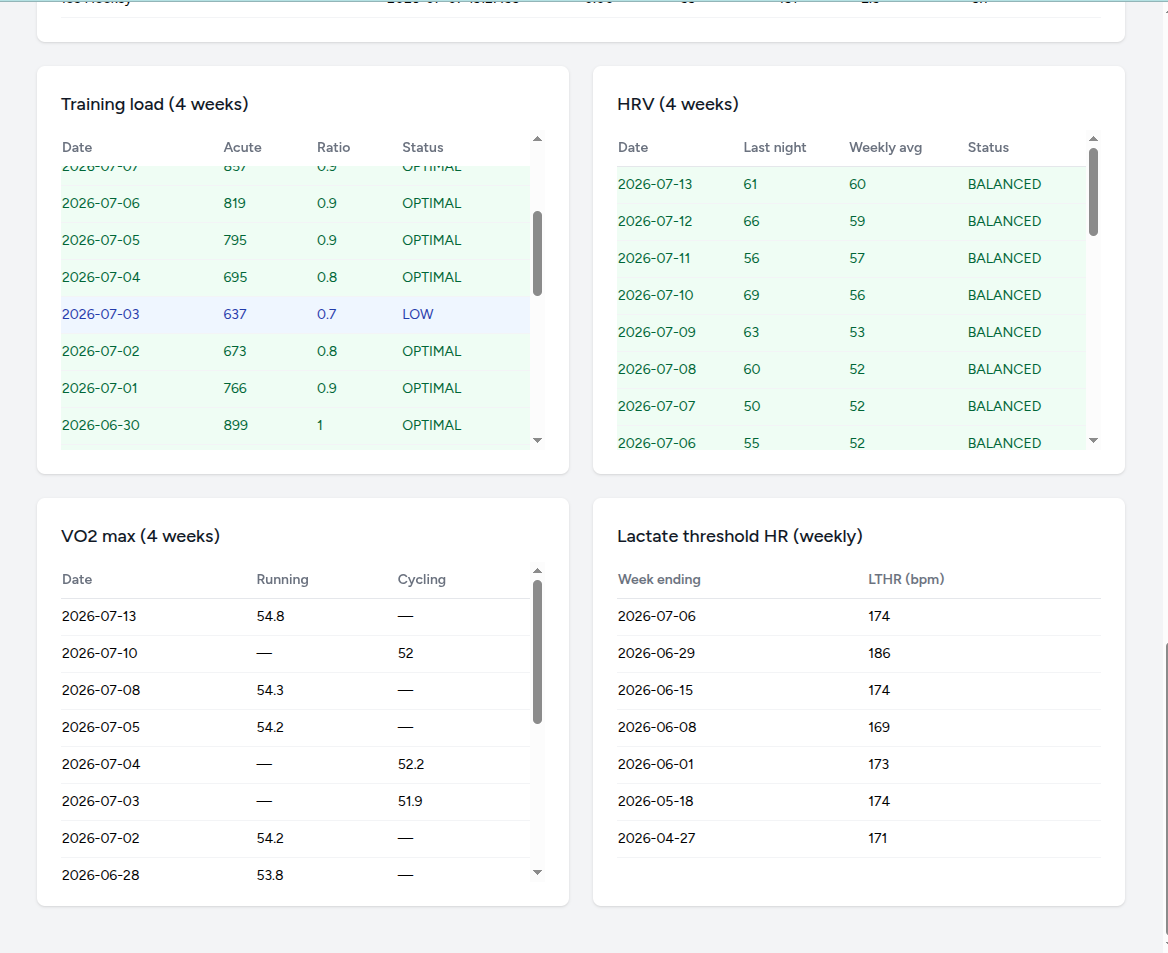Click the VO2 max table scrollbar thumb
This screenshot has width=1168, height=953.
(x=537, y=652)
